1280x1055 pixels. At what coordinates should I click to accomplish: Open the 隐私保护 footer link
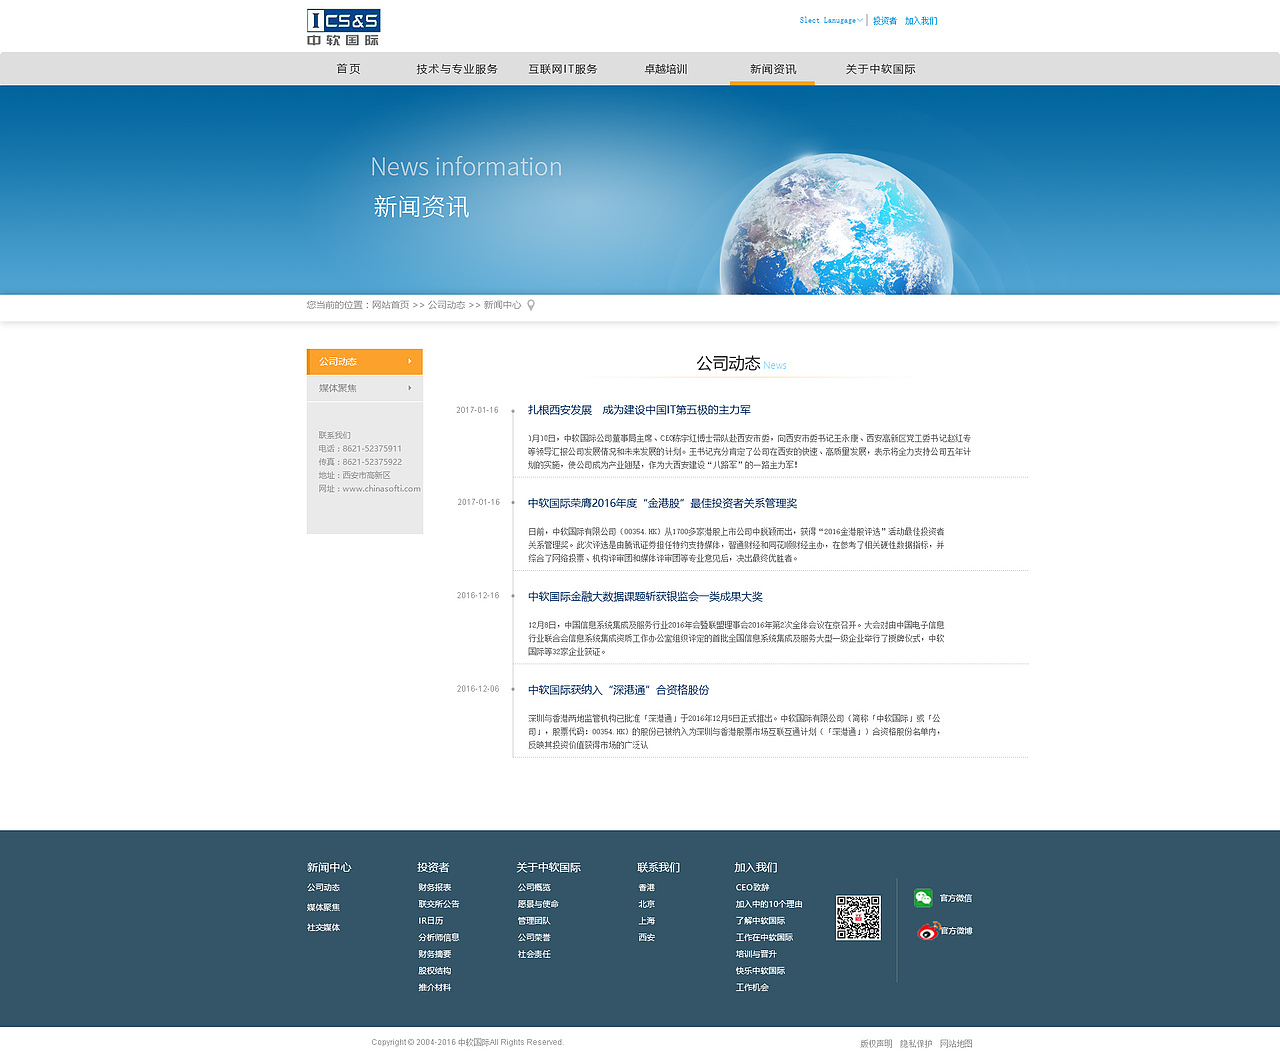915,1042
